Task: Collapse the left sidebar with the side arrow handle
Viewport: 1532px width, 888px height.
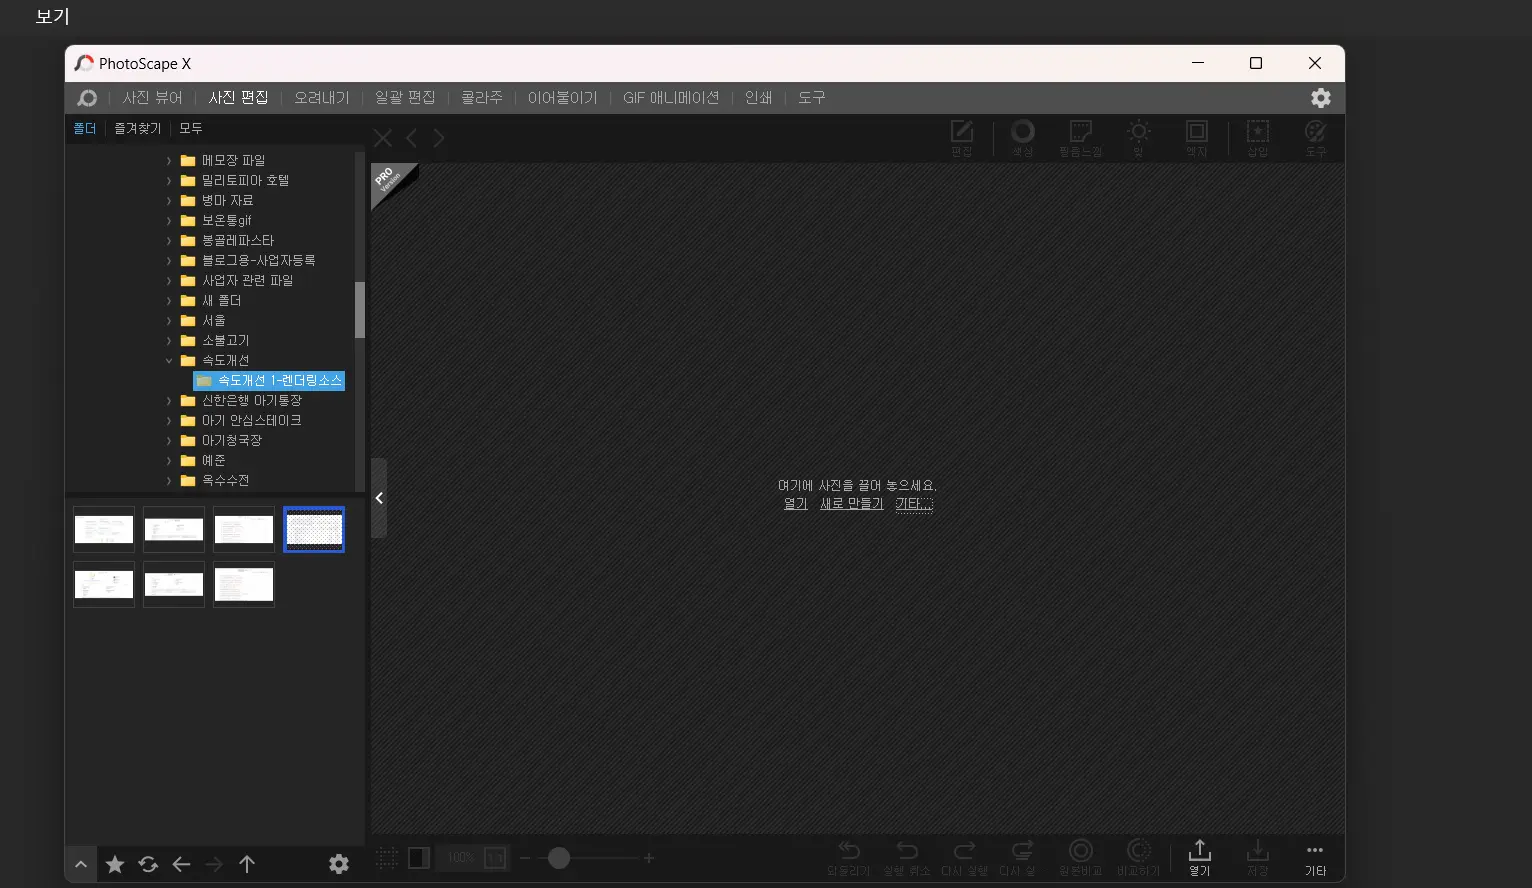Action: click(x=379, y=498)
